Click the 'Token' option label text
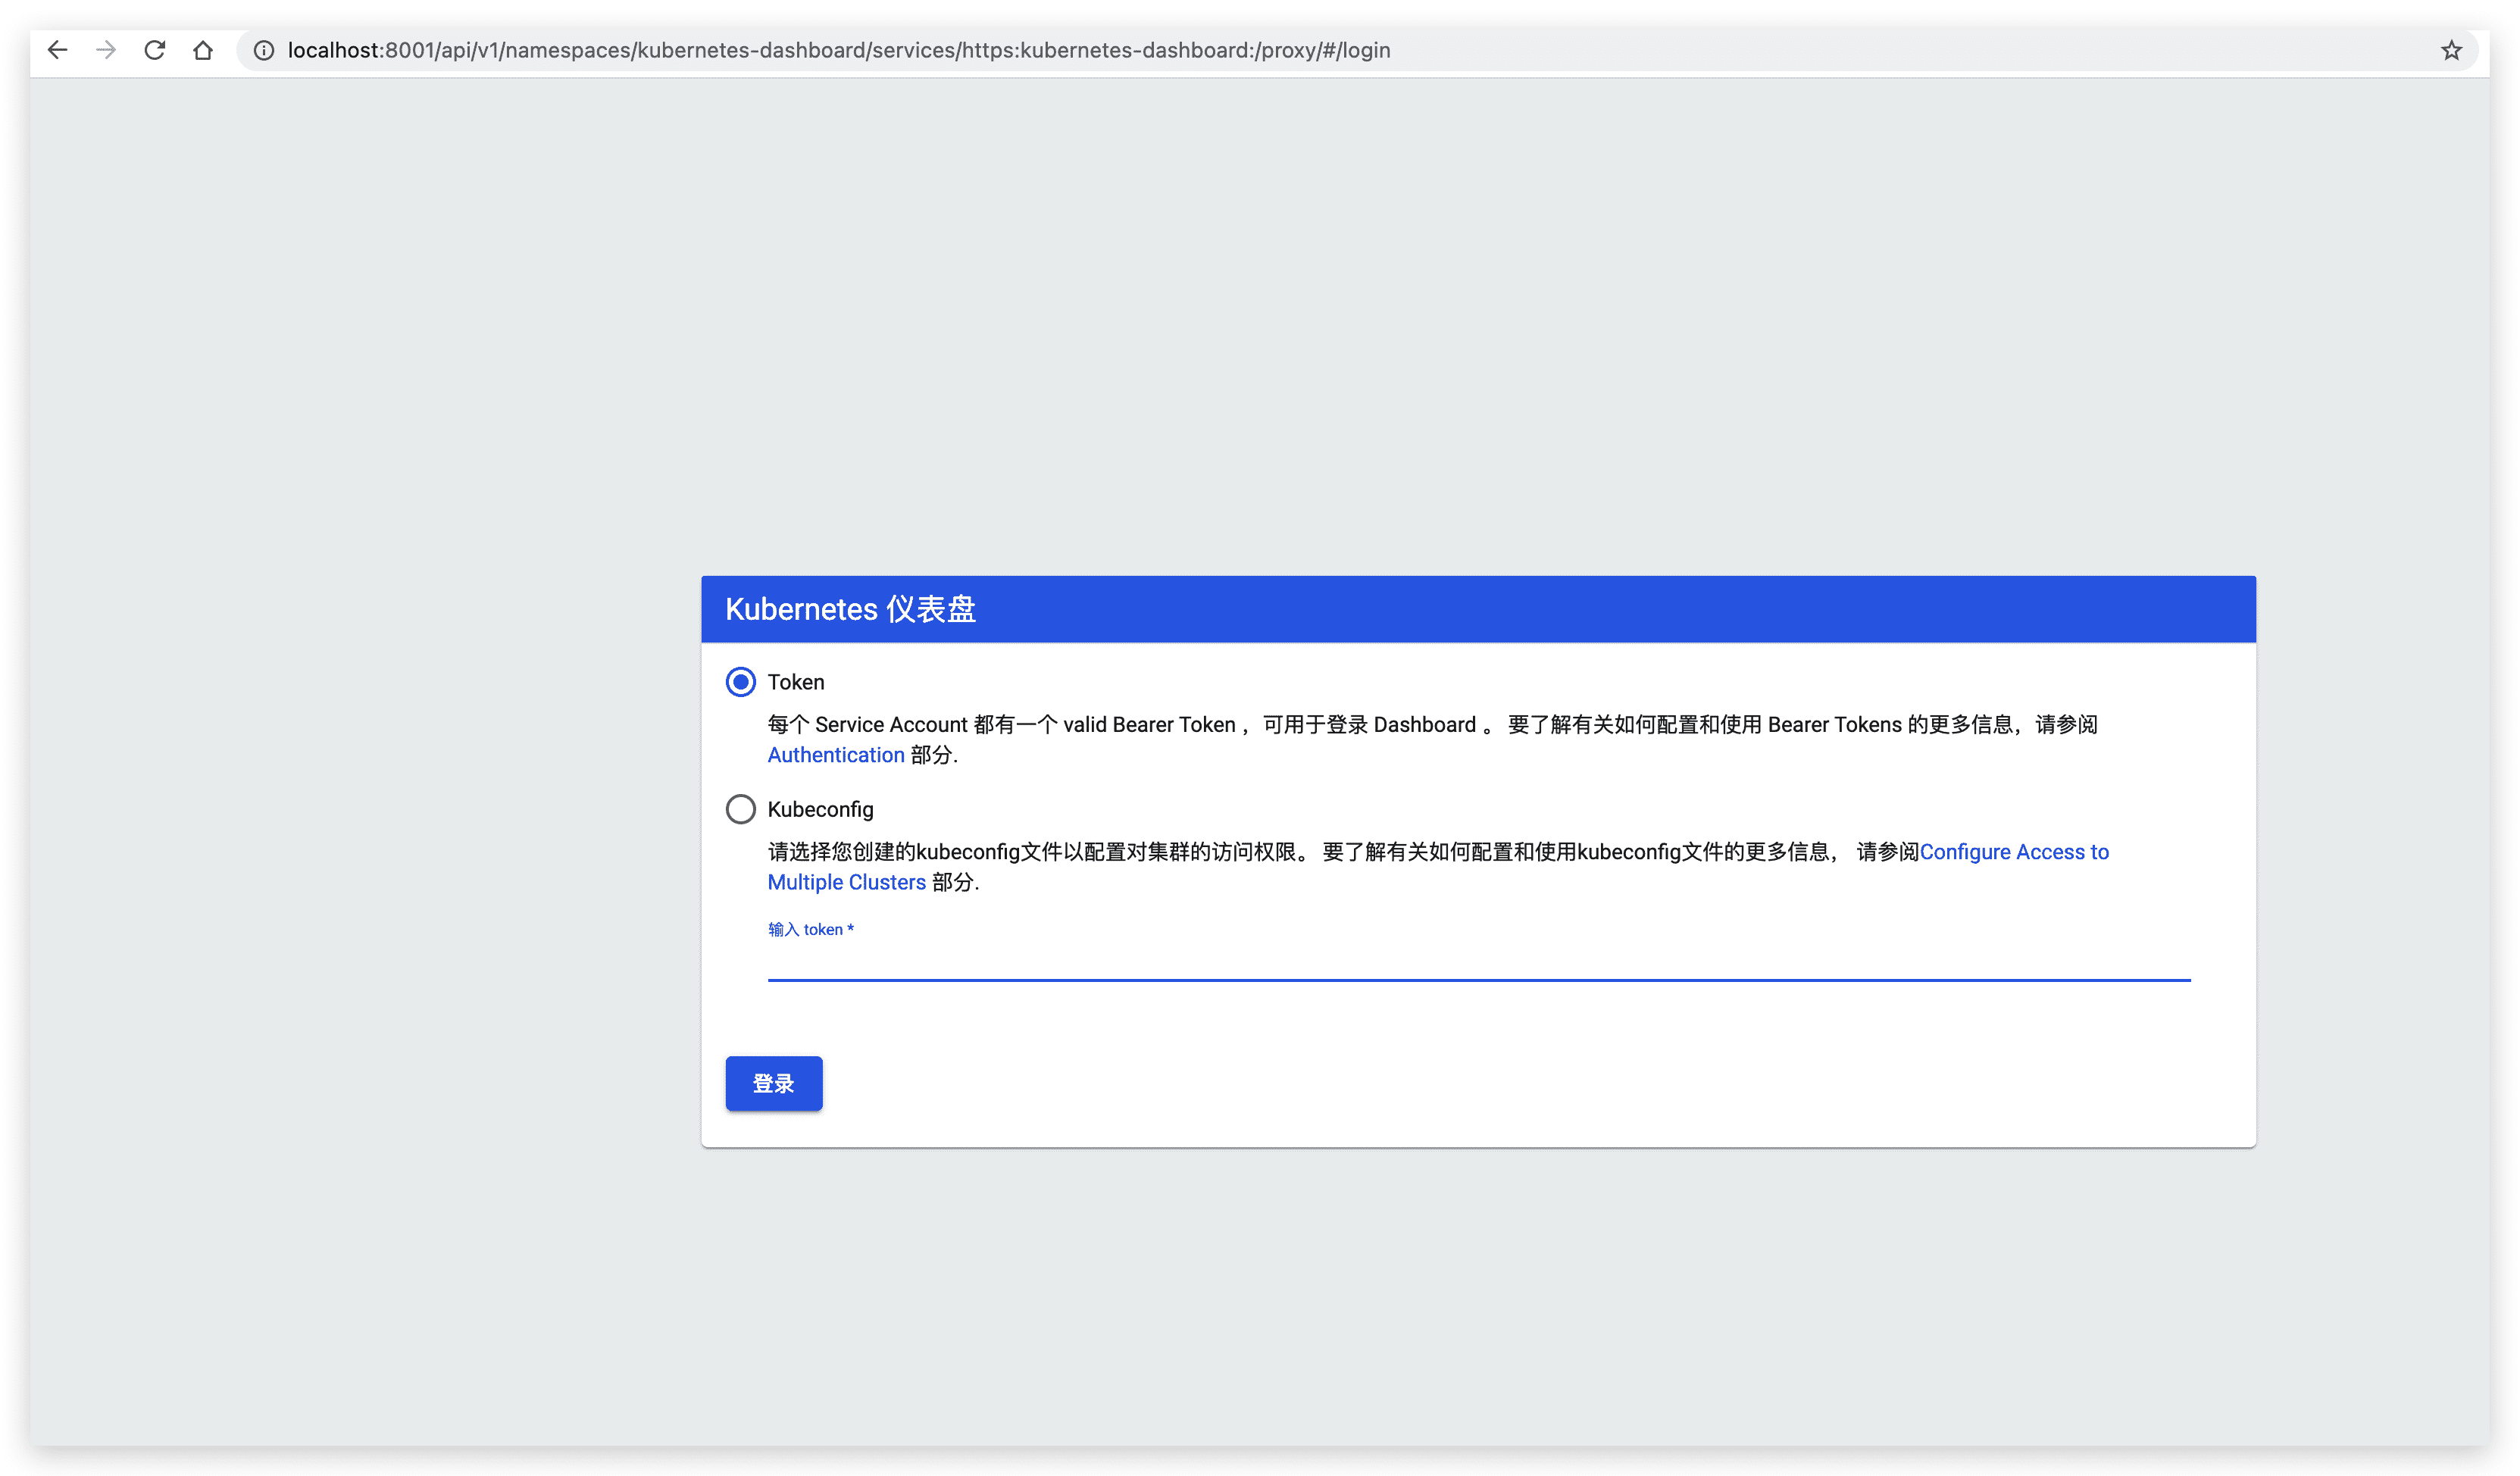 [796, 682]
